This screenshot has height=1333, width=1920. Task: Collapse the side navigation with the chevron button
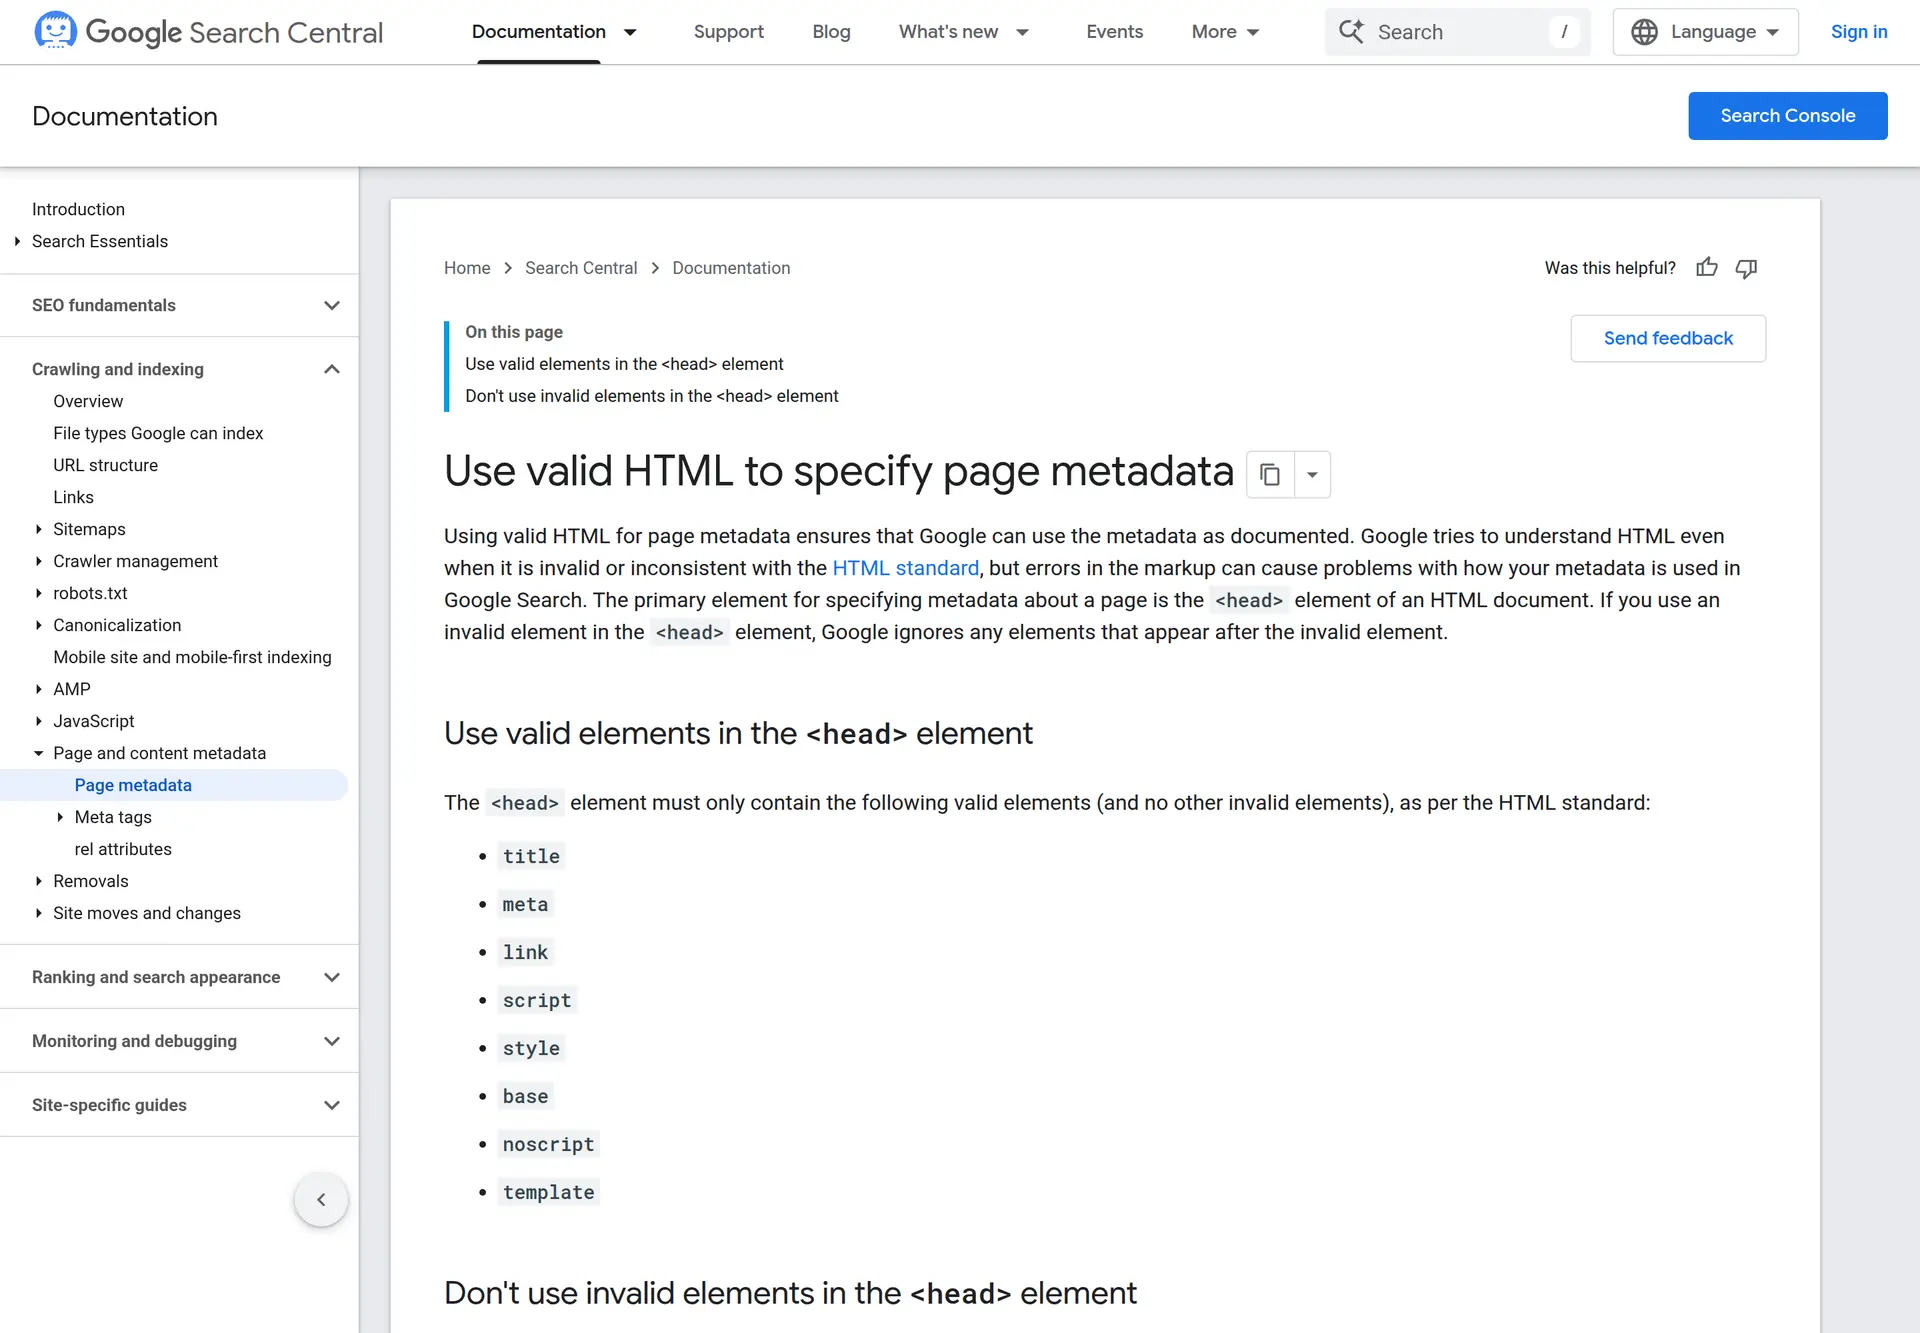[x=321, y=1199]
